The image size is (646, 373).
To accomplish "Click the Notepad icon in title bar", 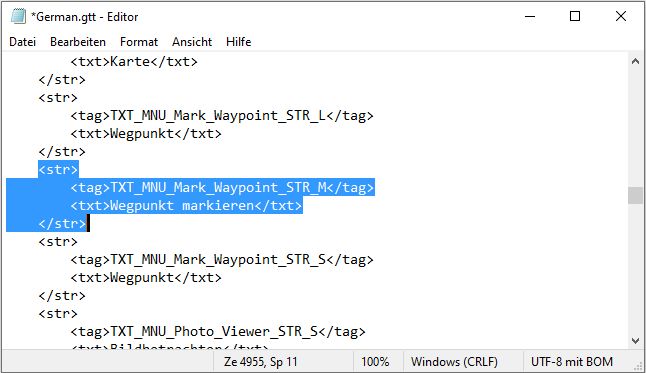I will tap(18, 16).
